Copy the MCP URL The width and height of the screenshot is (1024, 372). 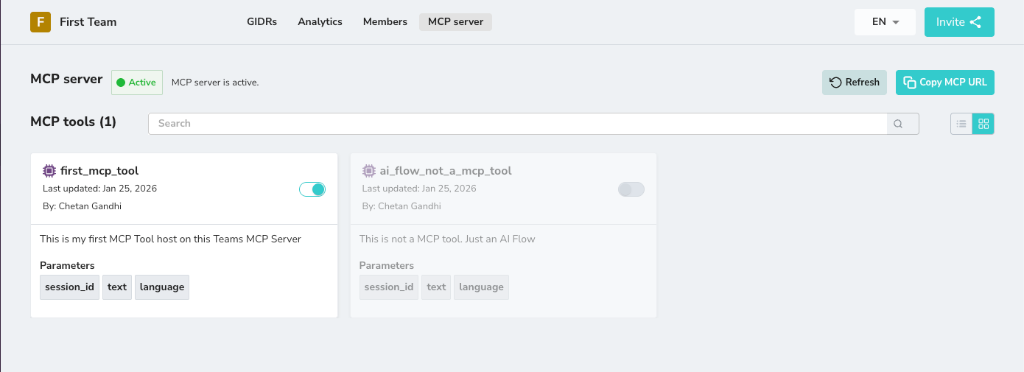coord(945,82)
